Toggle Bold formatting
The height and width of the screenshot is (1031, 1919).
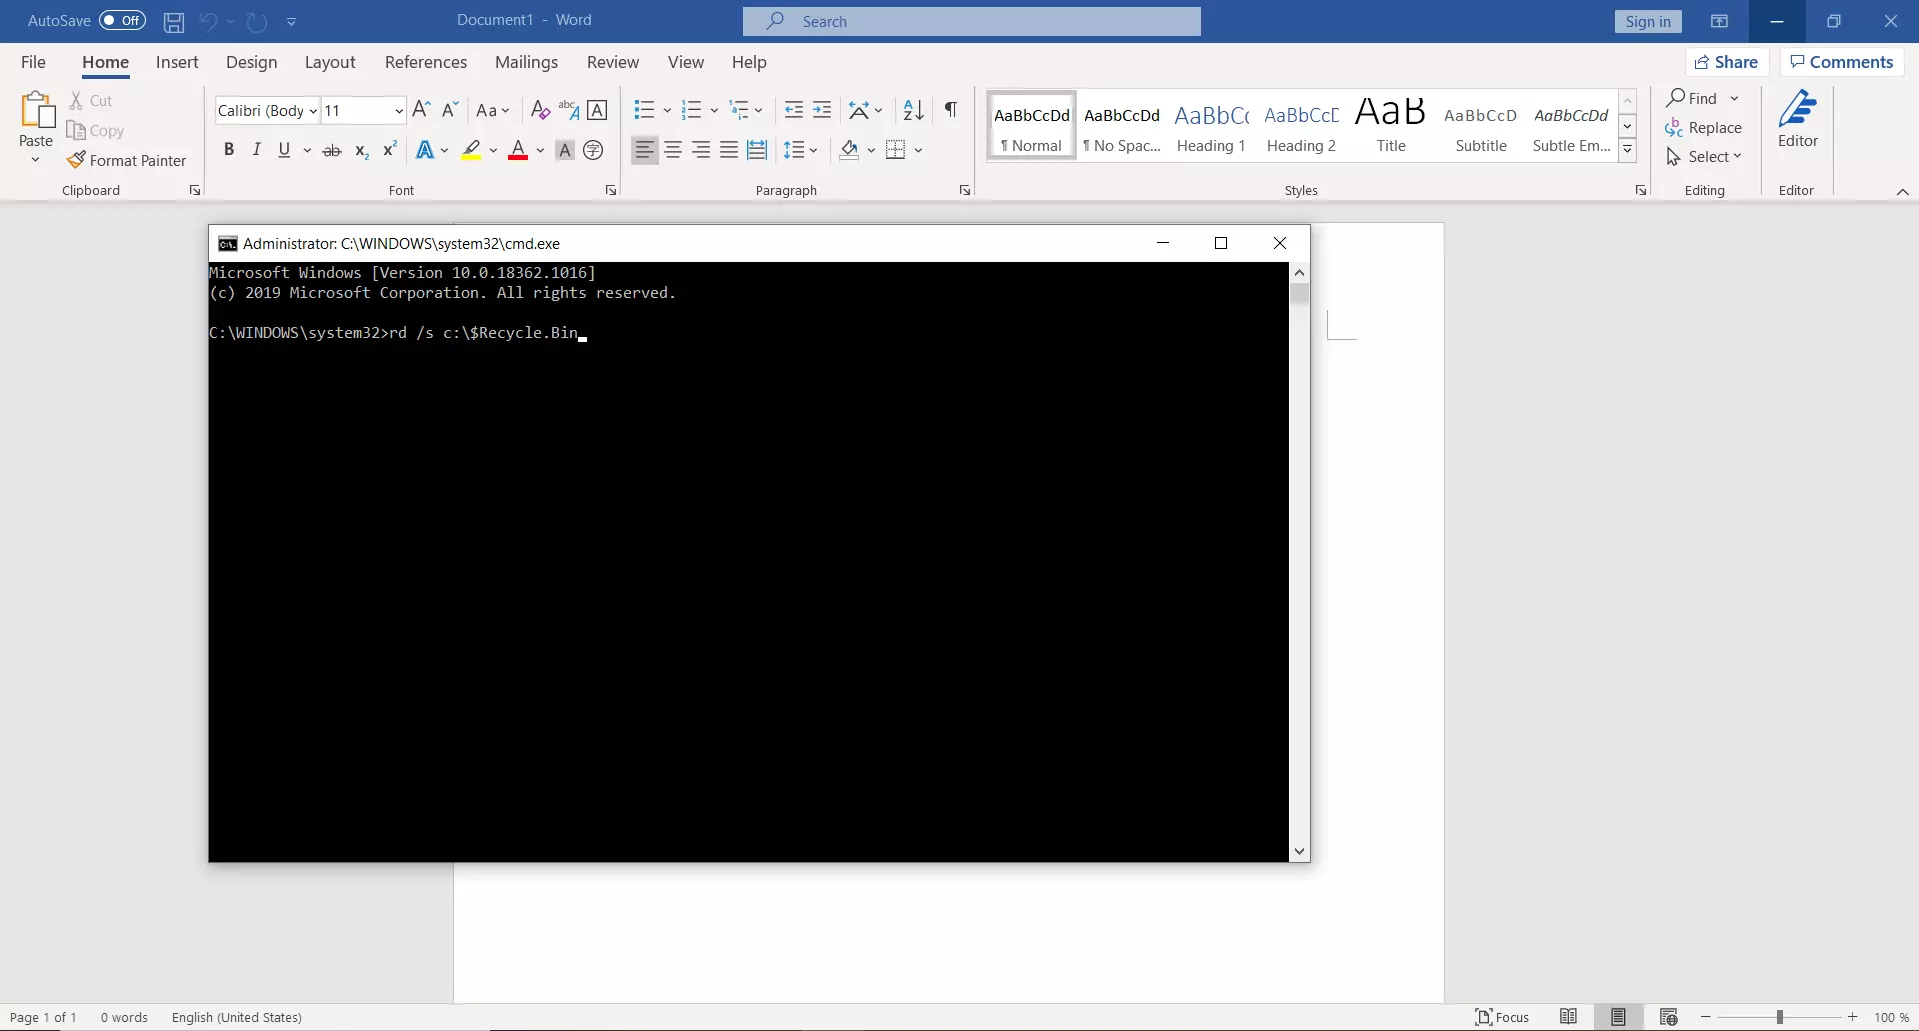[229, 150]
